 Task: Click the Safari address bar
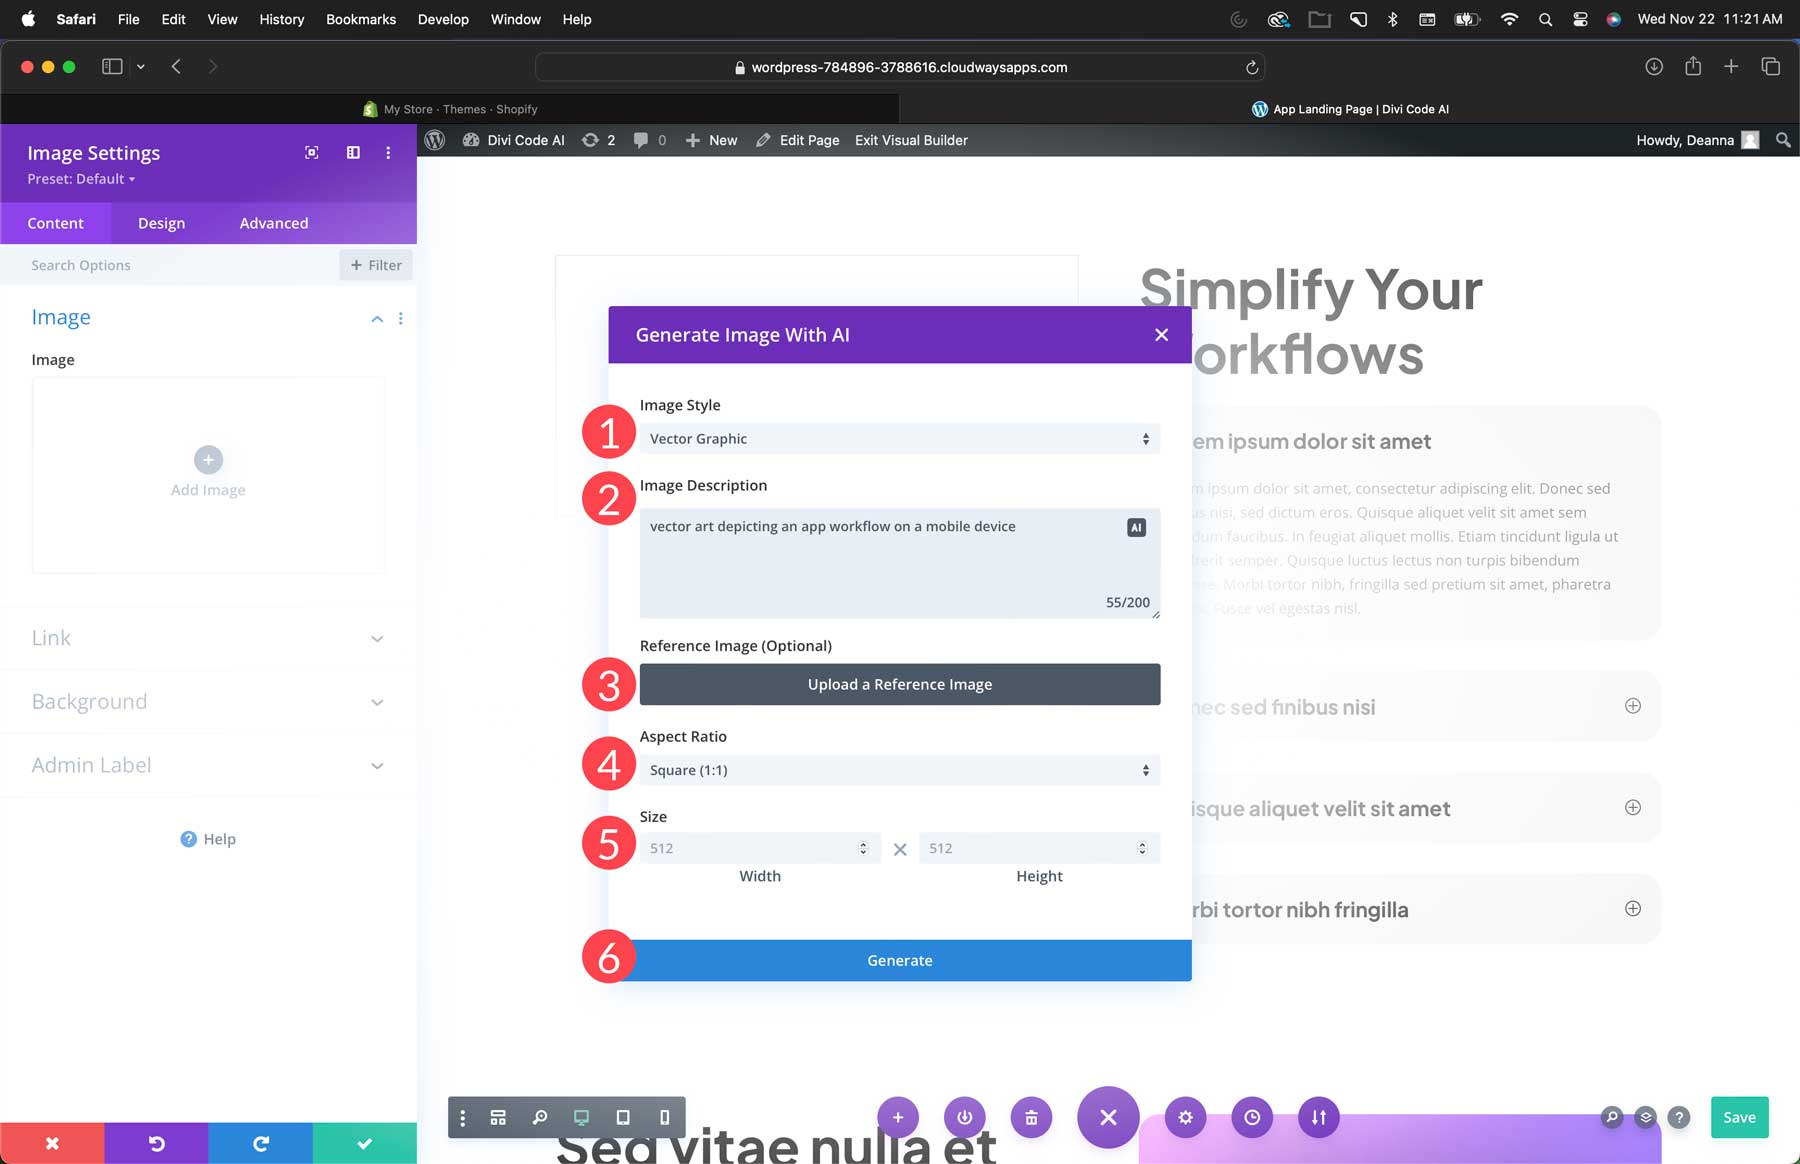pos(900,67)
